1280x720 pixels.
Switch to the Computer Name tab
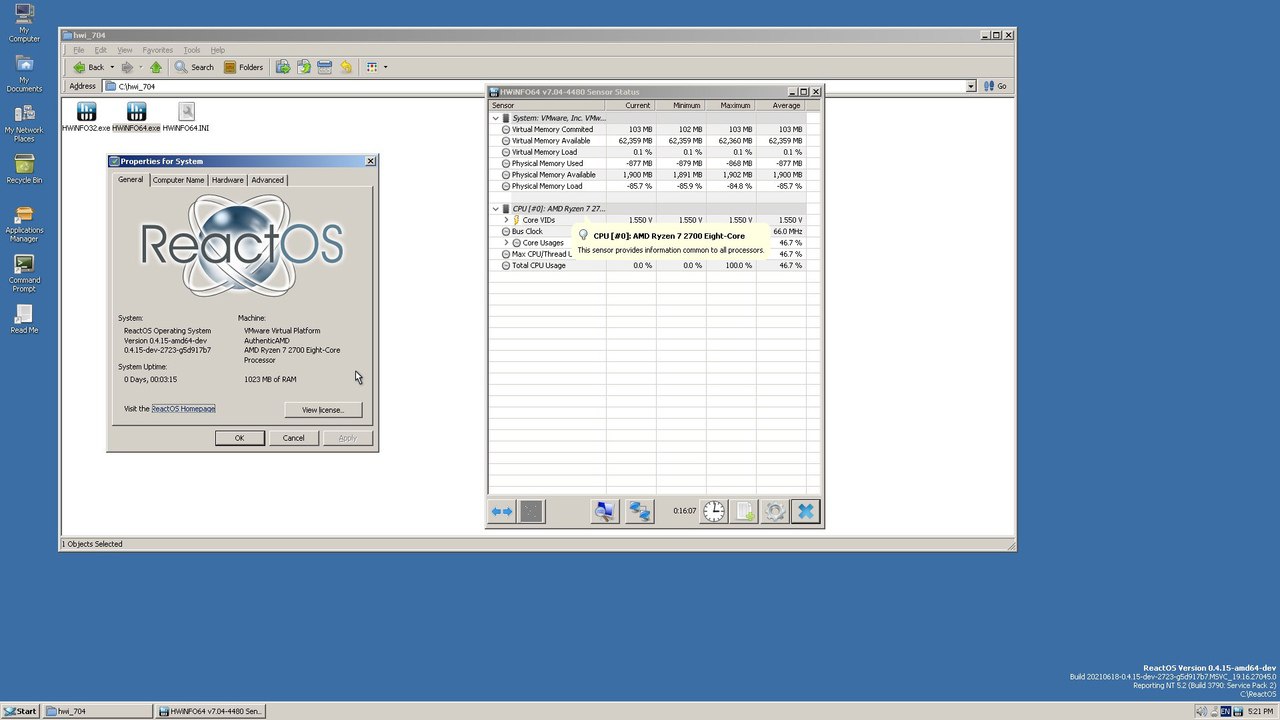tap(178, 180)
